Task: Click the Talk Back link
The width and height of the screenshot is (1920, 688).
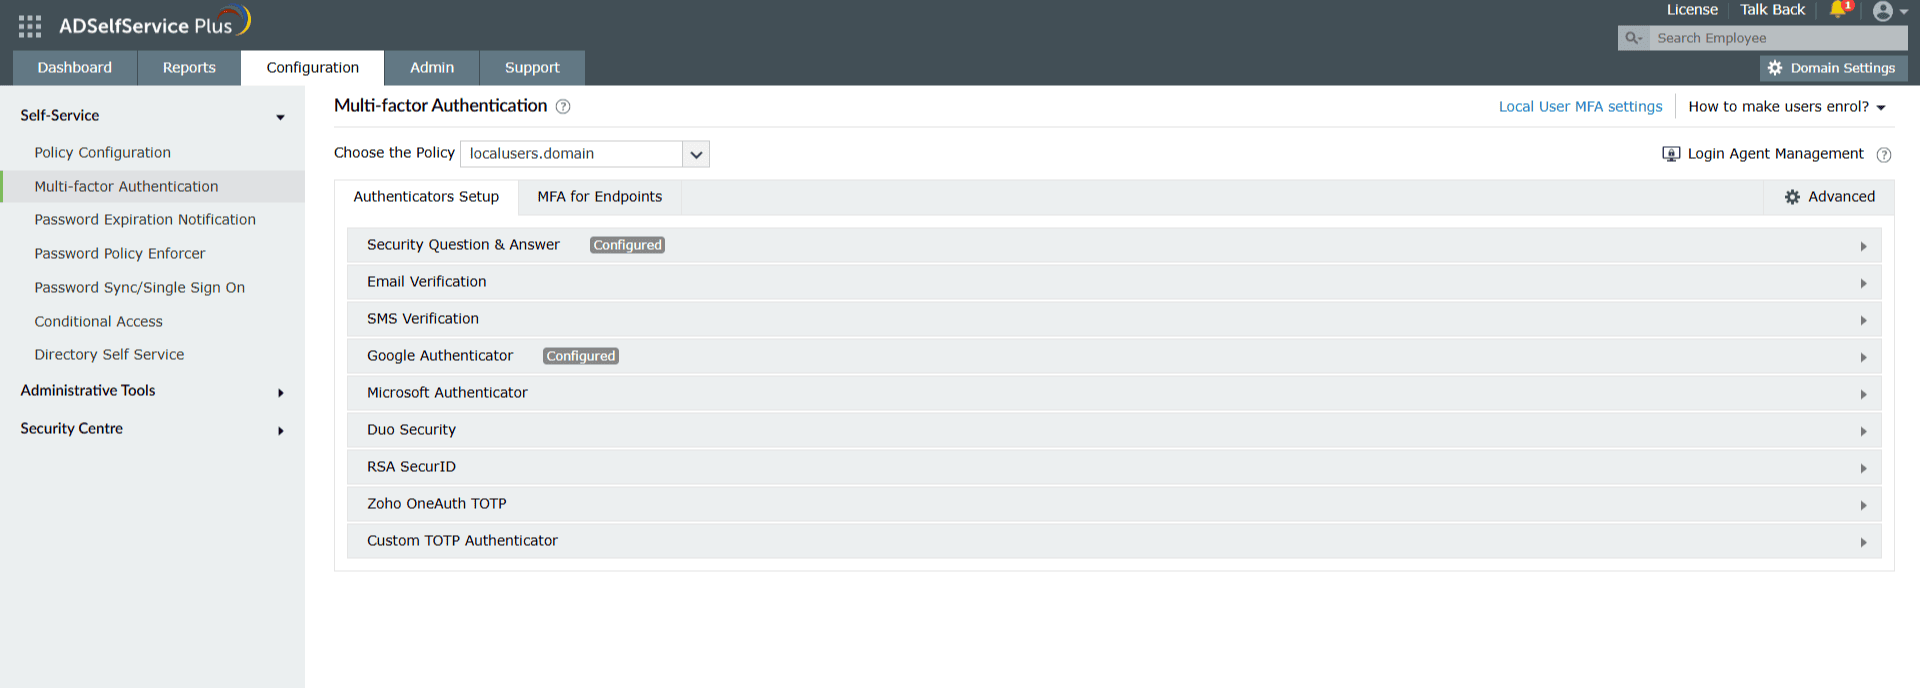Action: pos(1772,10)
